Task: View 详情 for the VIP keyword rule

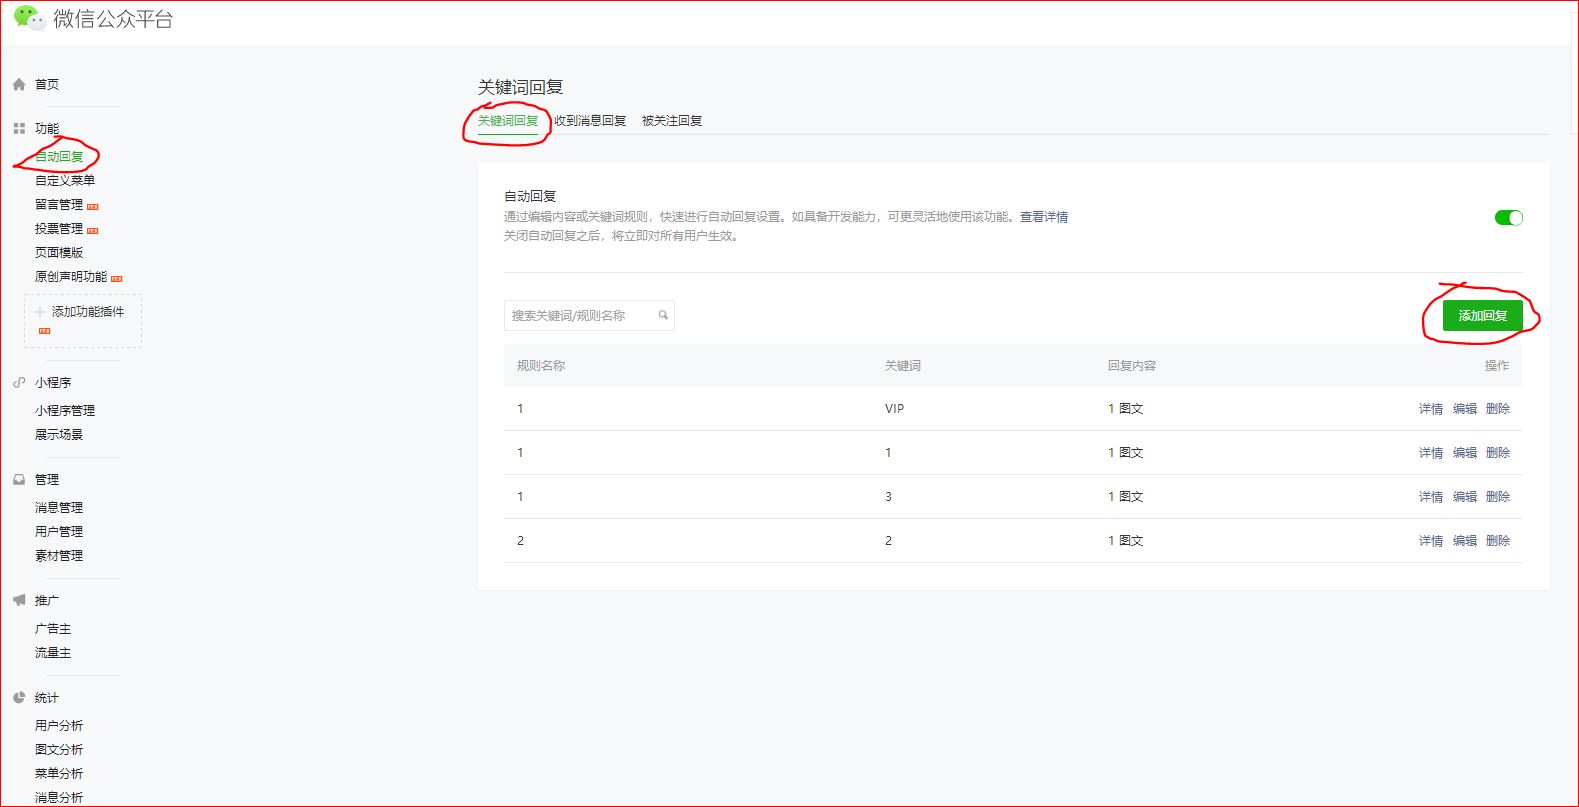Action: tap(1431, 409)
